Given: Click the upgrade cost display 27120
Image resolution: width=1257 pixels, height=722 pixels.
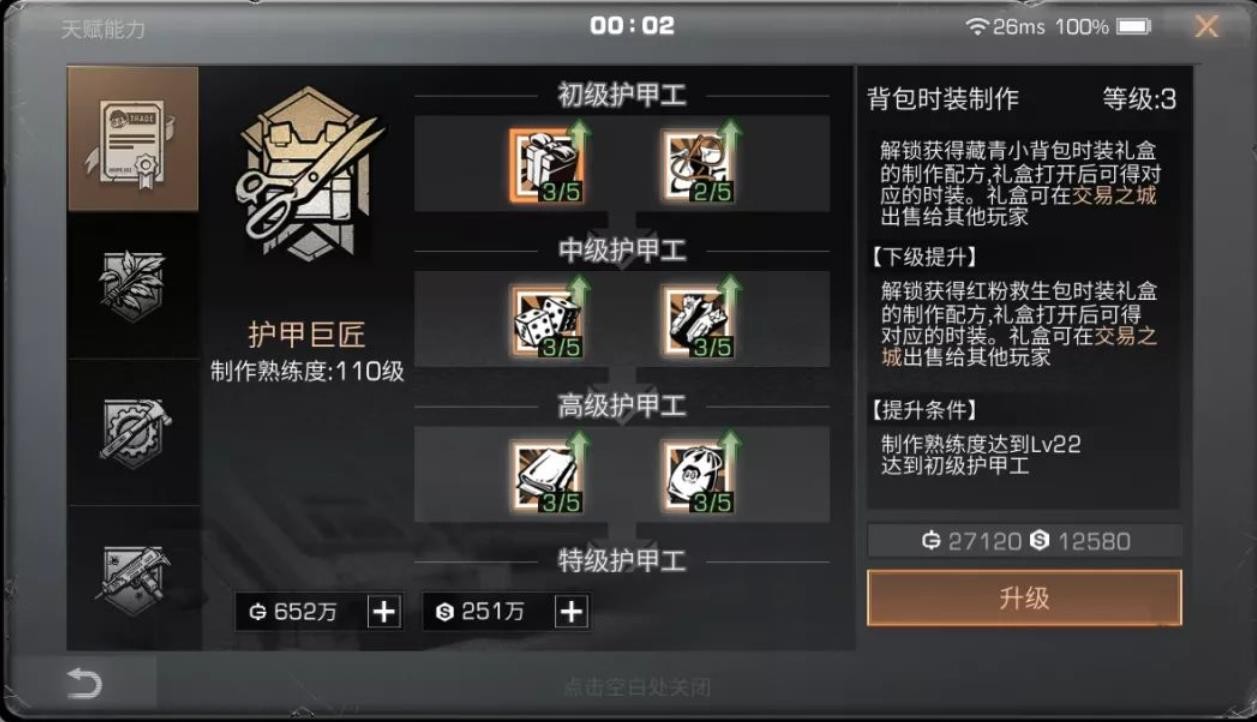Looking at the screenshot, I should (975, 541).
